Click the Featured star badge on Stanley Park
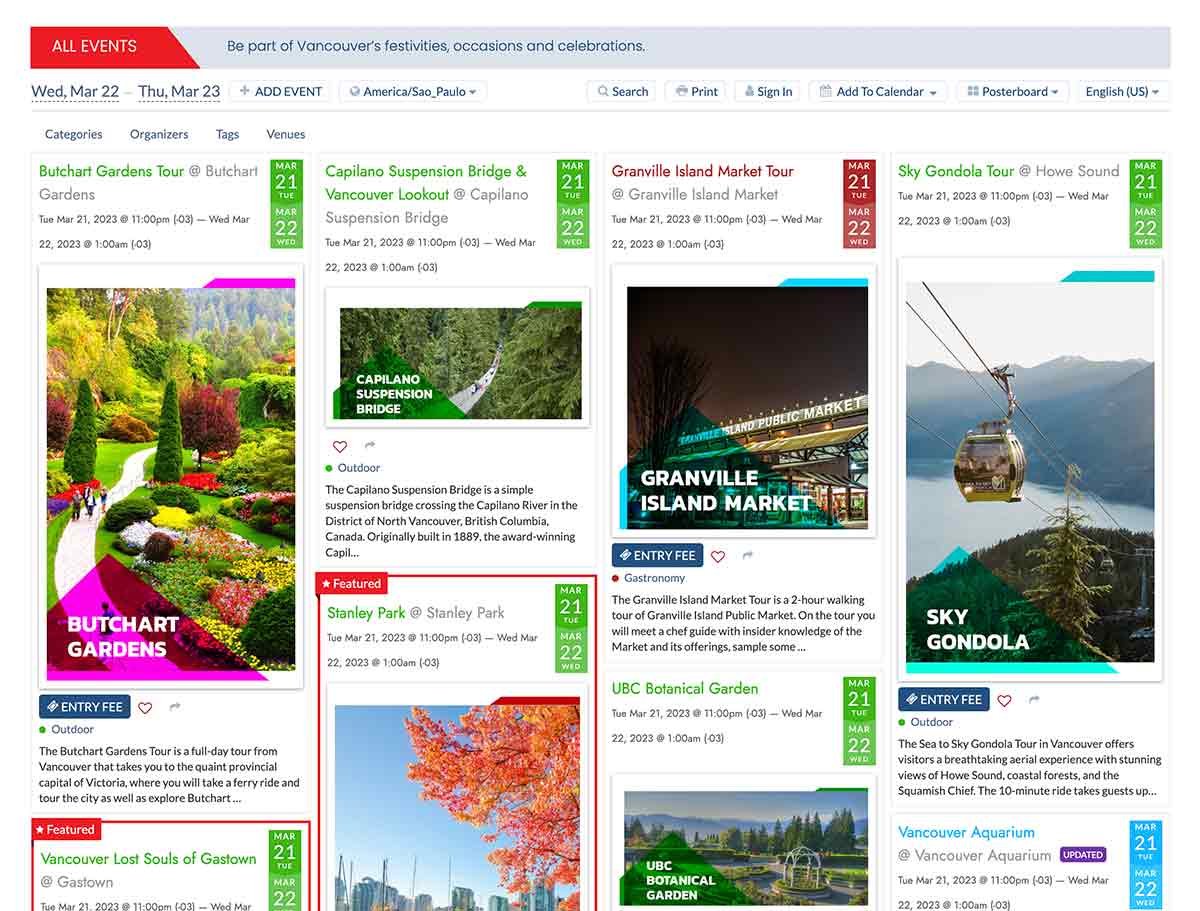Screen dimensions: 1200x911 point(351,583)
